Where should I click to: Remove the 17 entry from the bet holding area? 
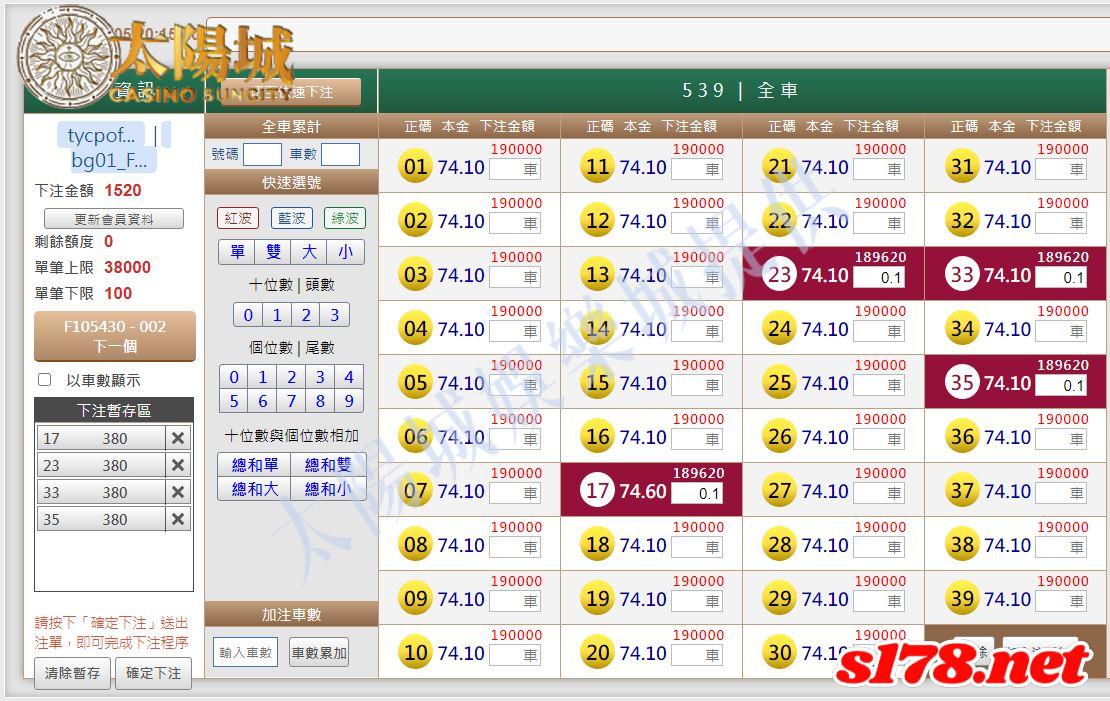[x=178, y=438]
